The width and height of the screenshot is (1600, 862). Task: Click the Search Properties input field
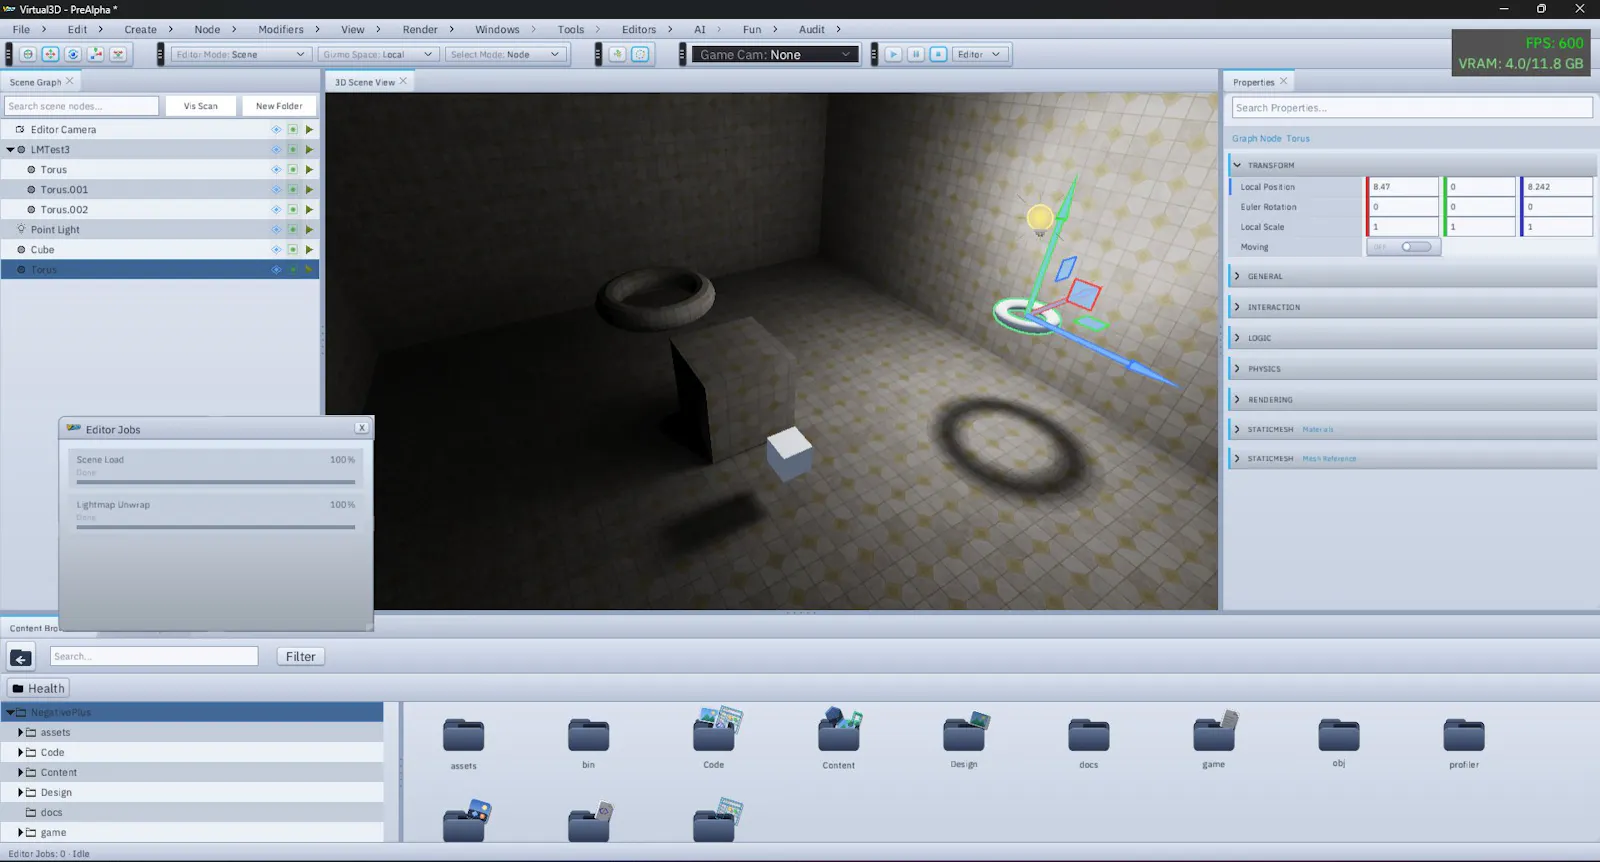point(1412,108)
